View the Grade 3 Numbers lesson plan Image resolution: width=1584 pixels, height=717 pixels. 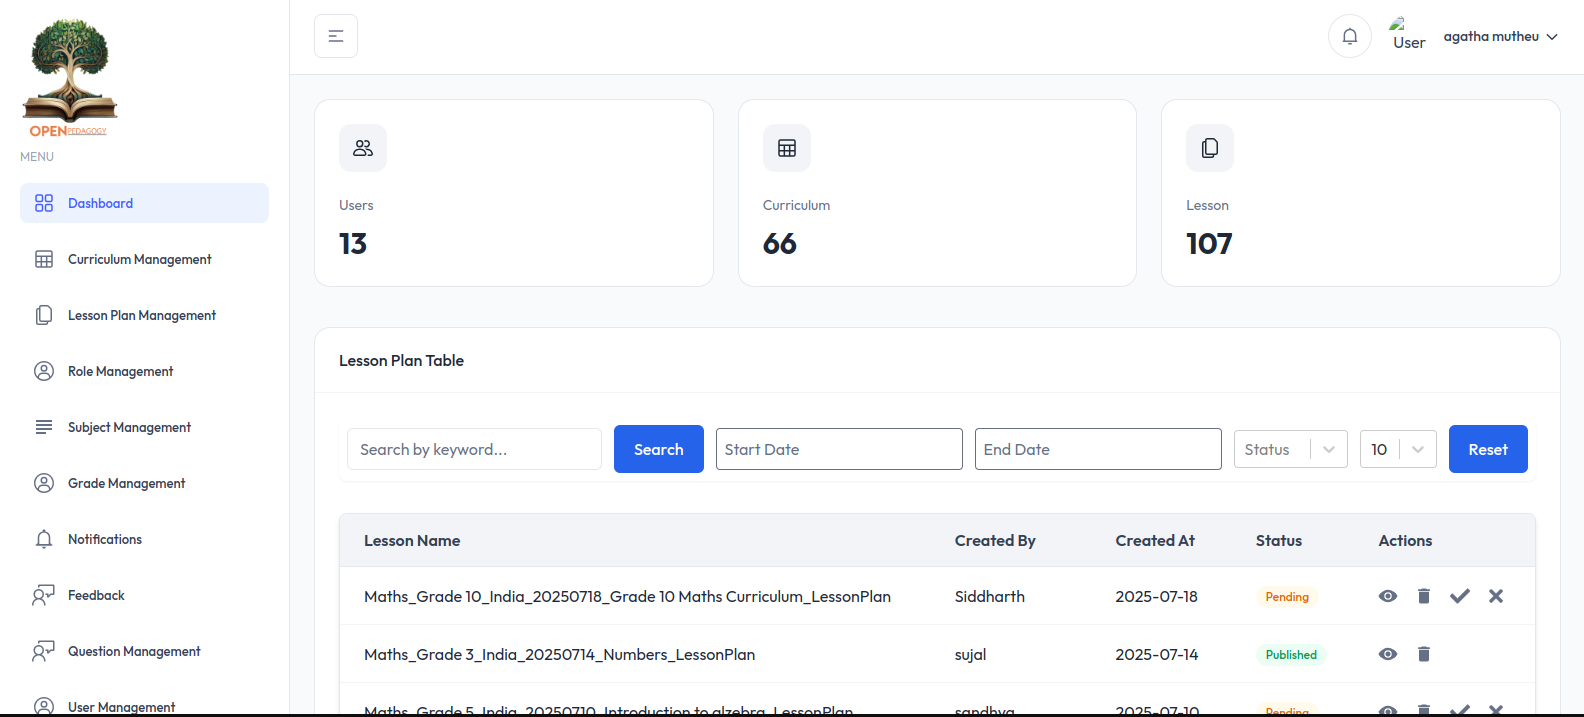point(1388,654)
